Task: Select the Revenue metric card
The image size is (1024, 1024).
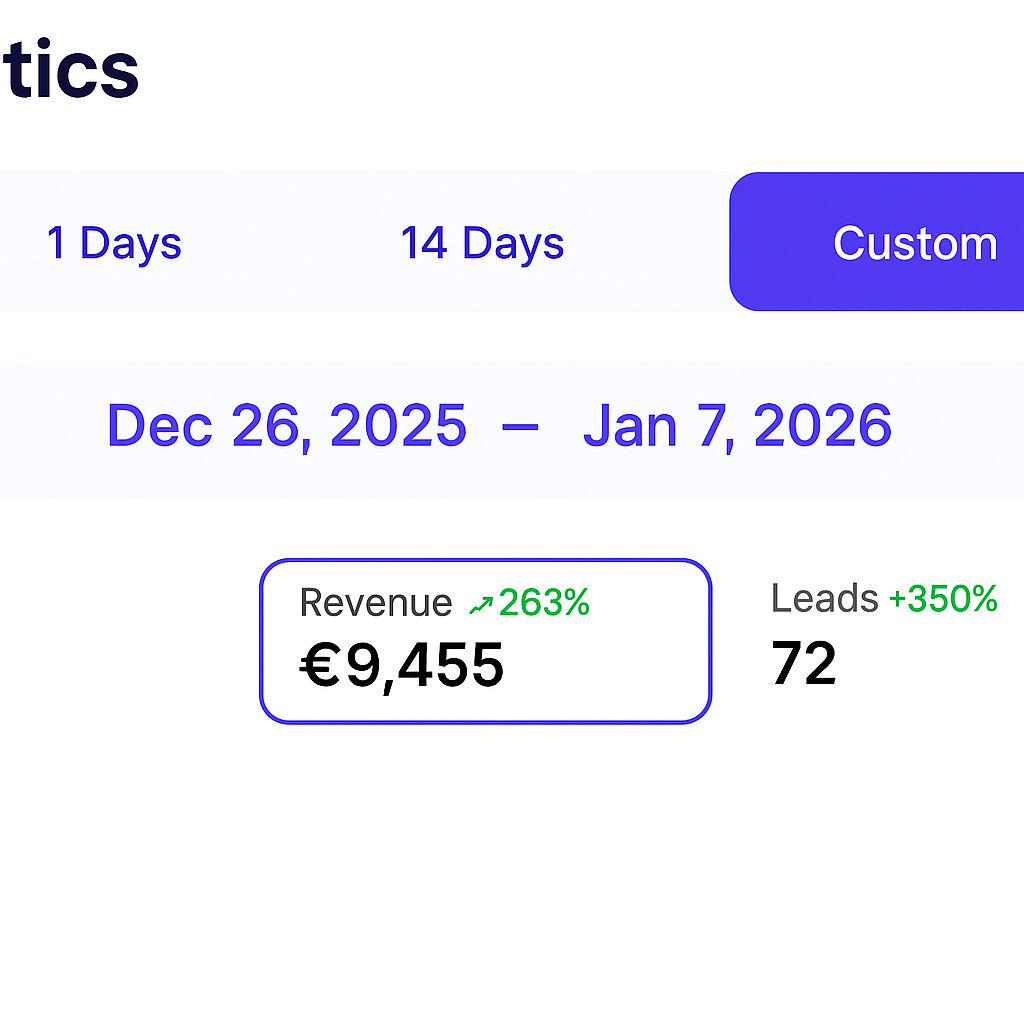Action: click(485, 640)
